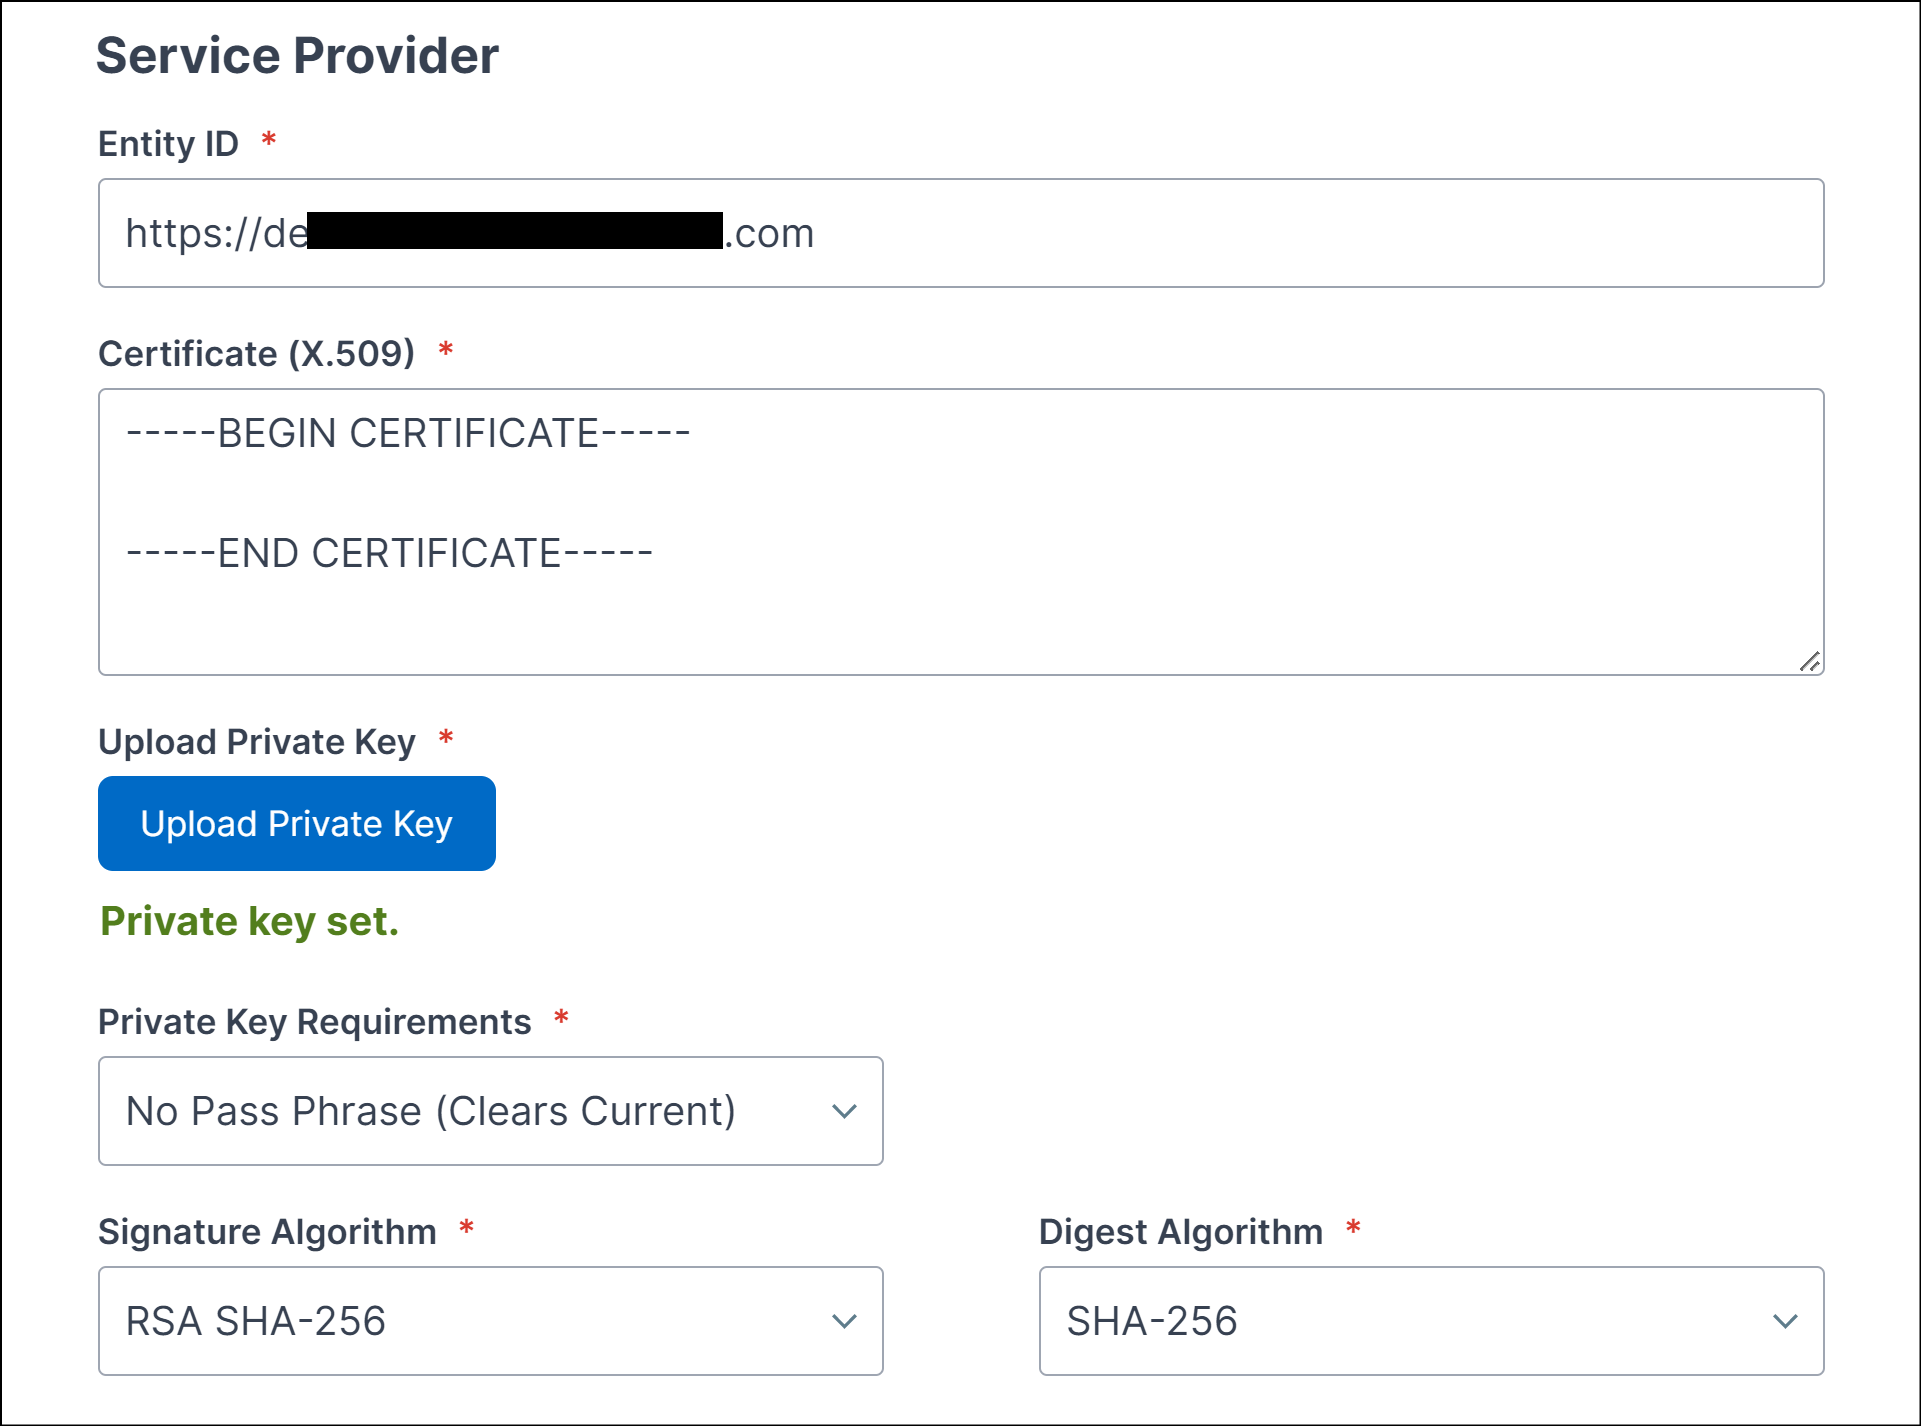This screenshot has width=1921, height=1426.
Task: Click the Private Key Requirements label
Action: [x=314, y=1022]
